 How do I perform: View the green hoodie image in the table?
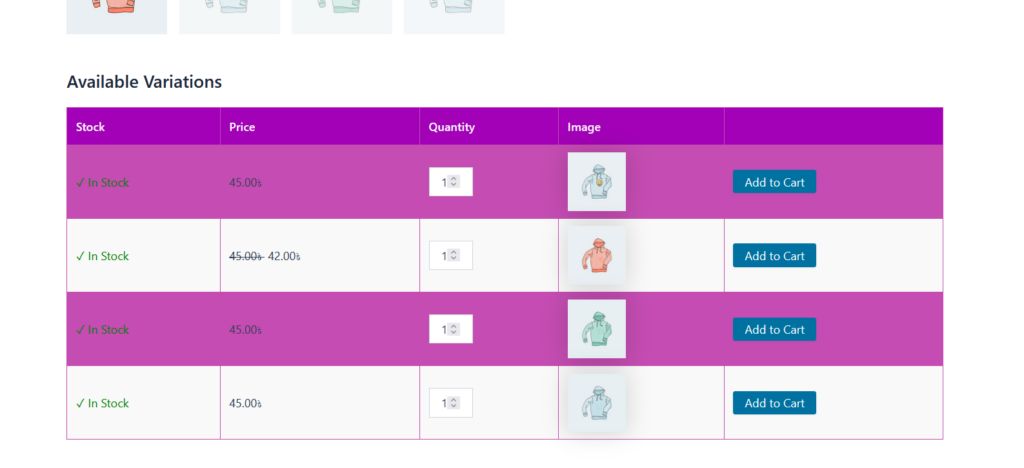tap(596, 329)
